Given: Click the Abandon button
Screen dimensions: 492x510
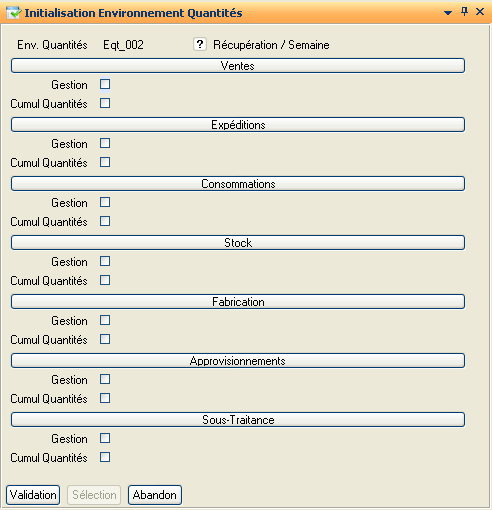Looking at the screenshot, I should 155,495.
